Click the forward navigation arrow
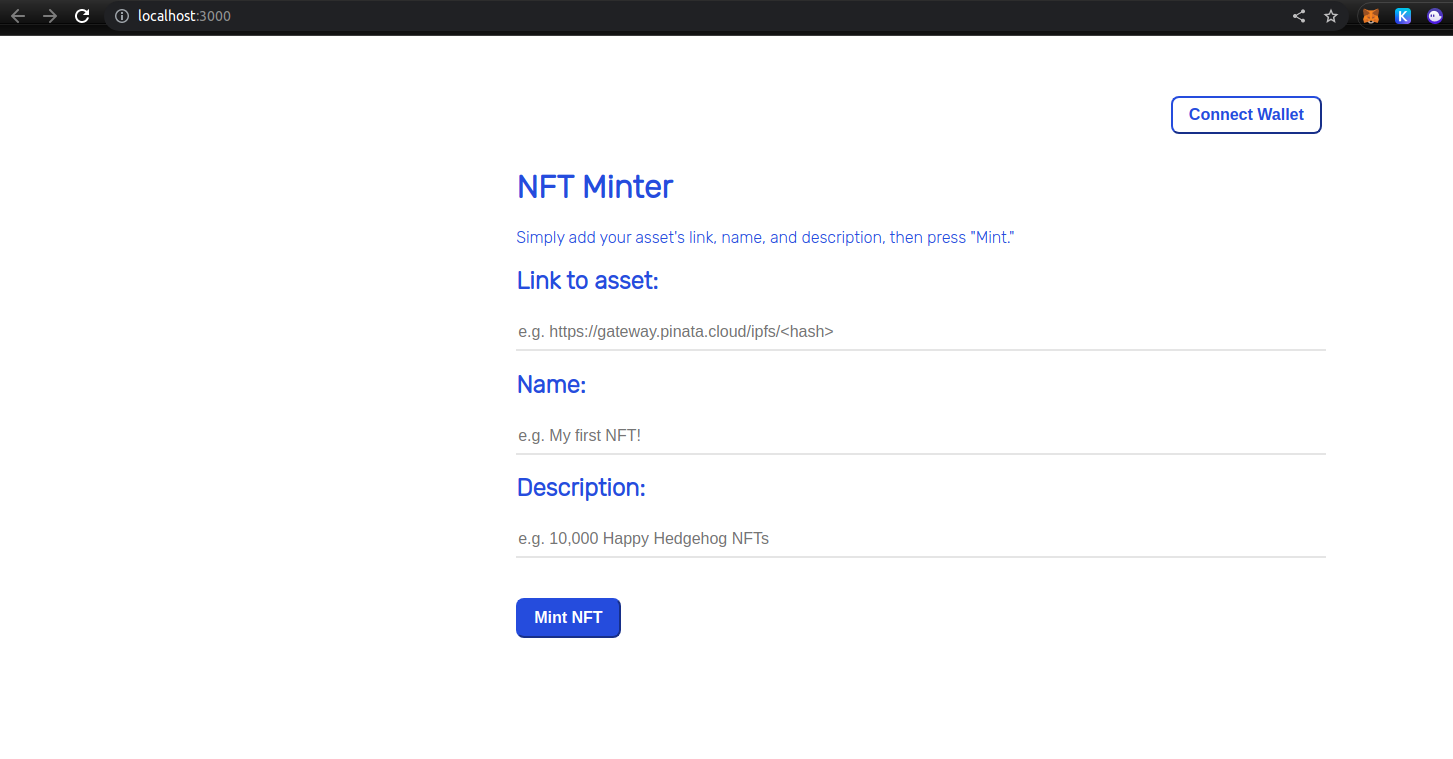Viewport: 1453px width, 759px height. pos(50,16)
